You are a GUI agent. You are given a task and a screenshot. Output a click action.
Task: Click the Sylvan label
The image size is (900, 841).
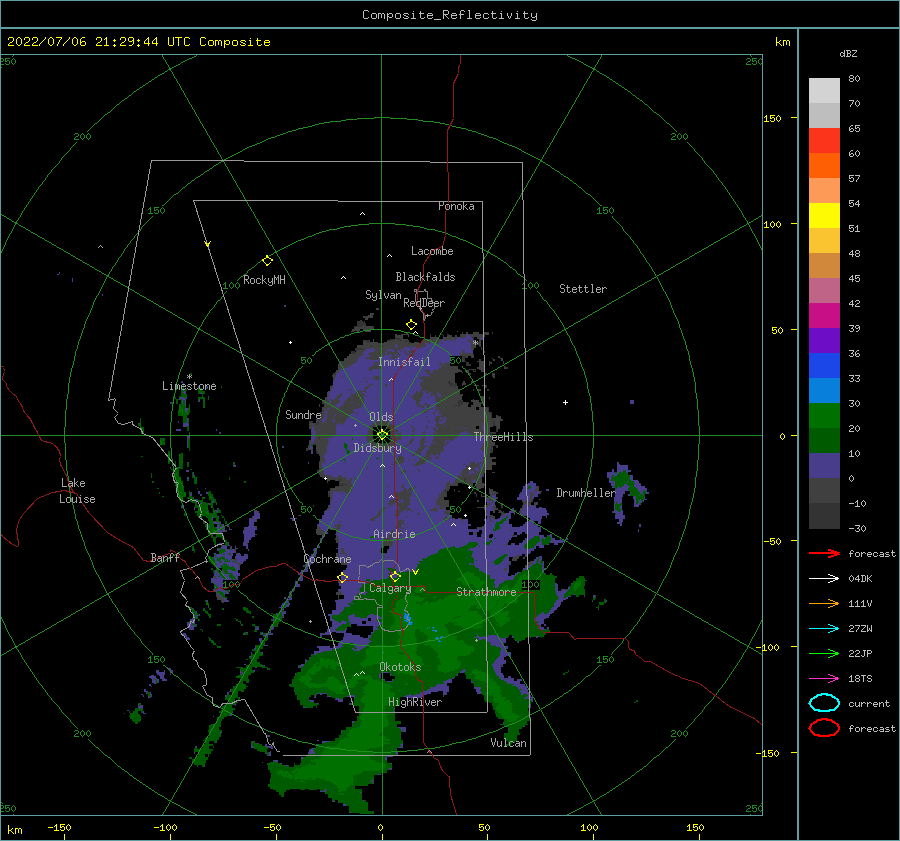coord(383,295)
